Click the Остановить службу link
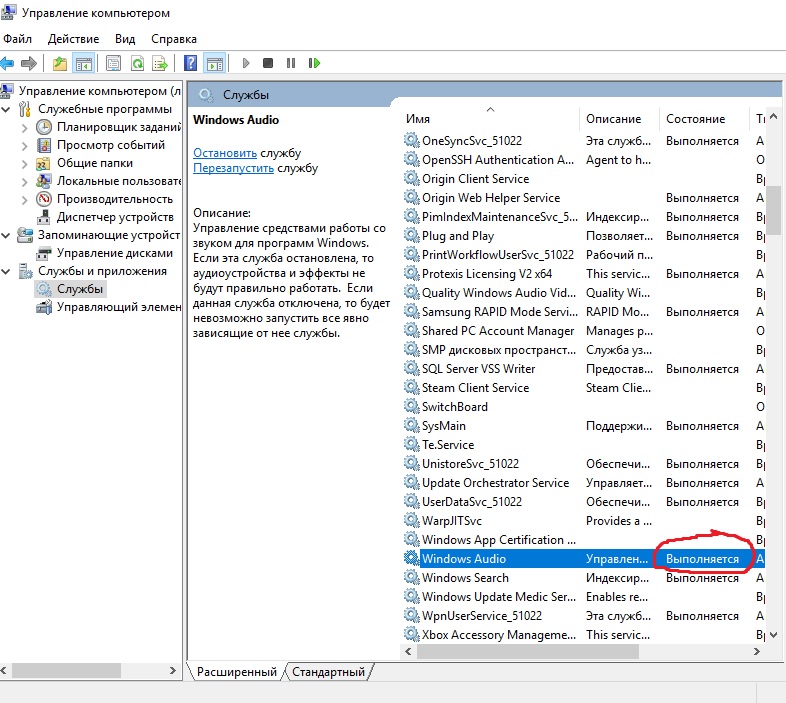Screen dimensions: 786x703 pyautogui.click(x=225, y=153)
